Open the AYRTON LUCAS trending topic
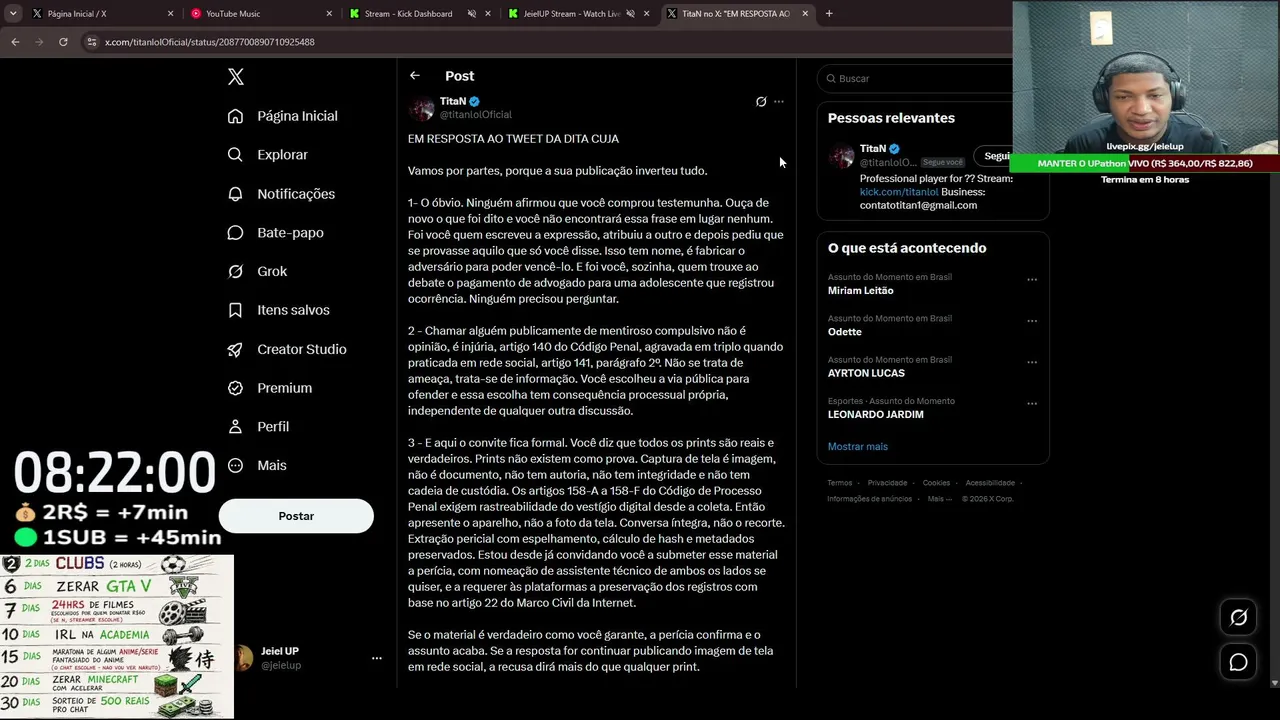Image resolution: width=1280 pixels, height=720 pixels. pyautogui.click(x=866, y=373)
